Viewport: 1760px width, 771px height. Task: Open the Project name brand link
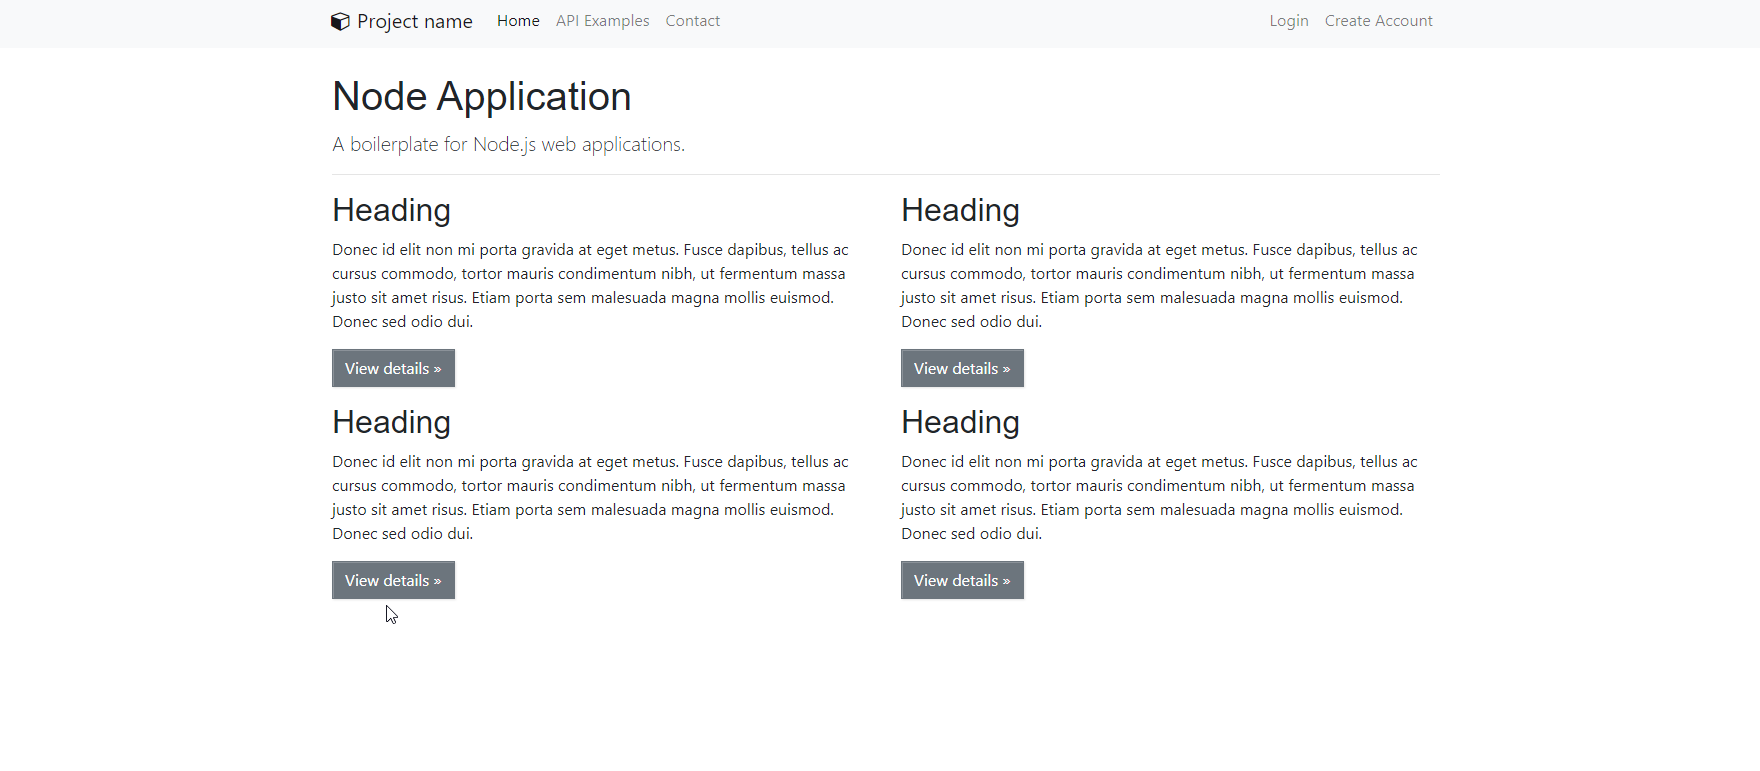click(x=402, y=21)
